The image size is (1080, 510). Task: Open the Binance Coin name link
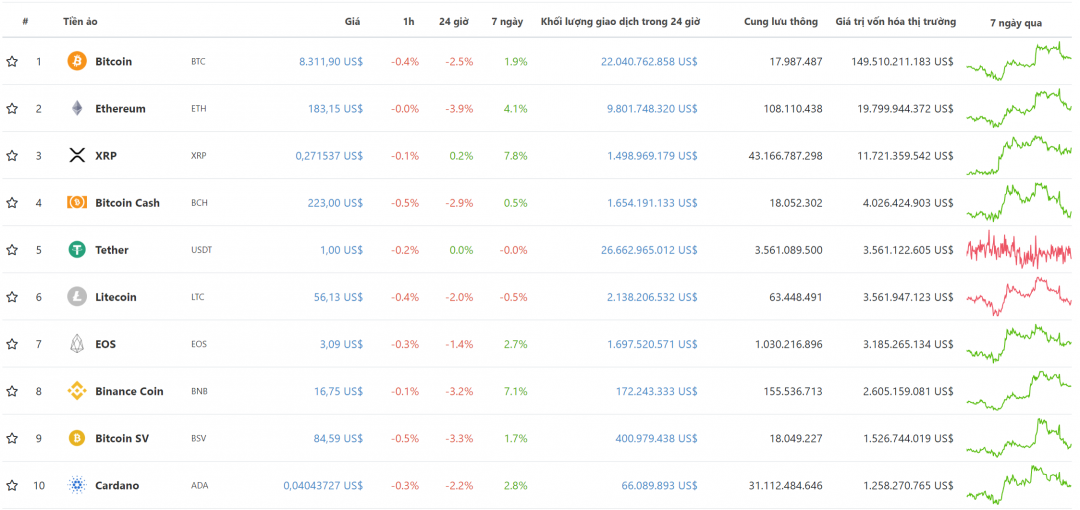[129, 391]
